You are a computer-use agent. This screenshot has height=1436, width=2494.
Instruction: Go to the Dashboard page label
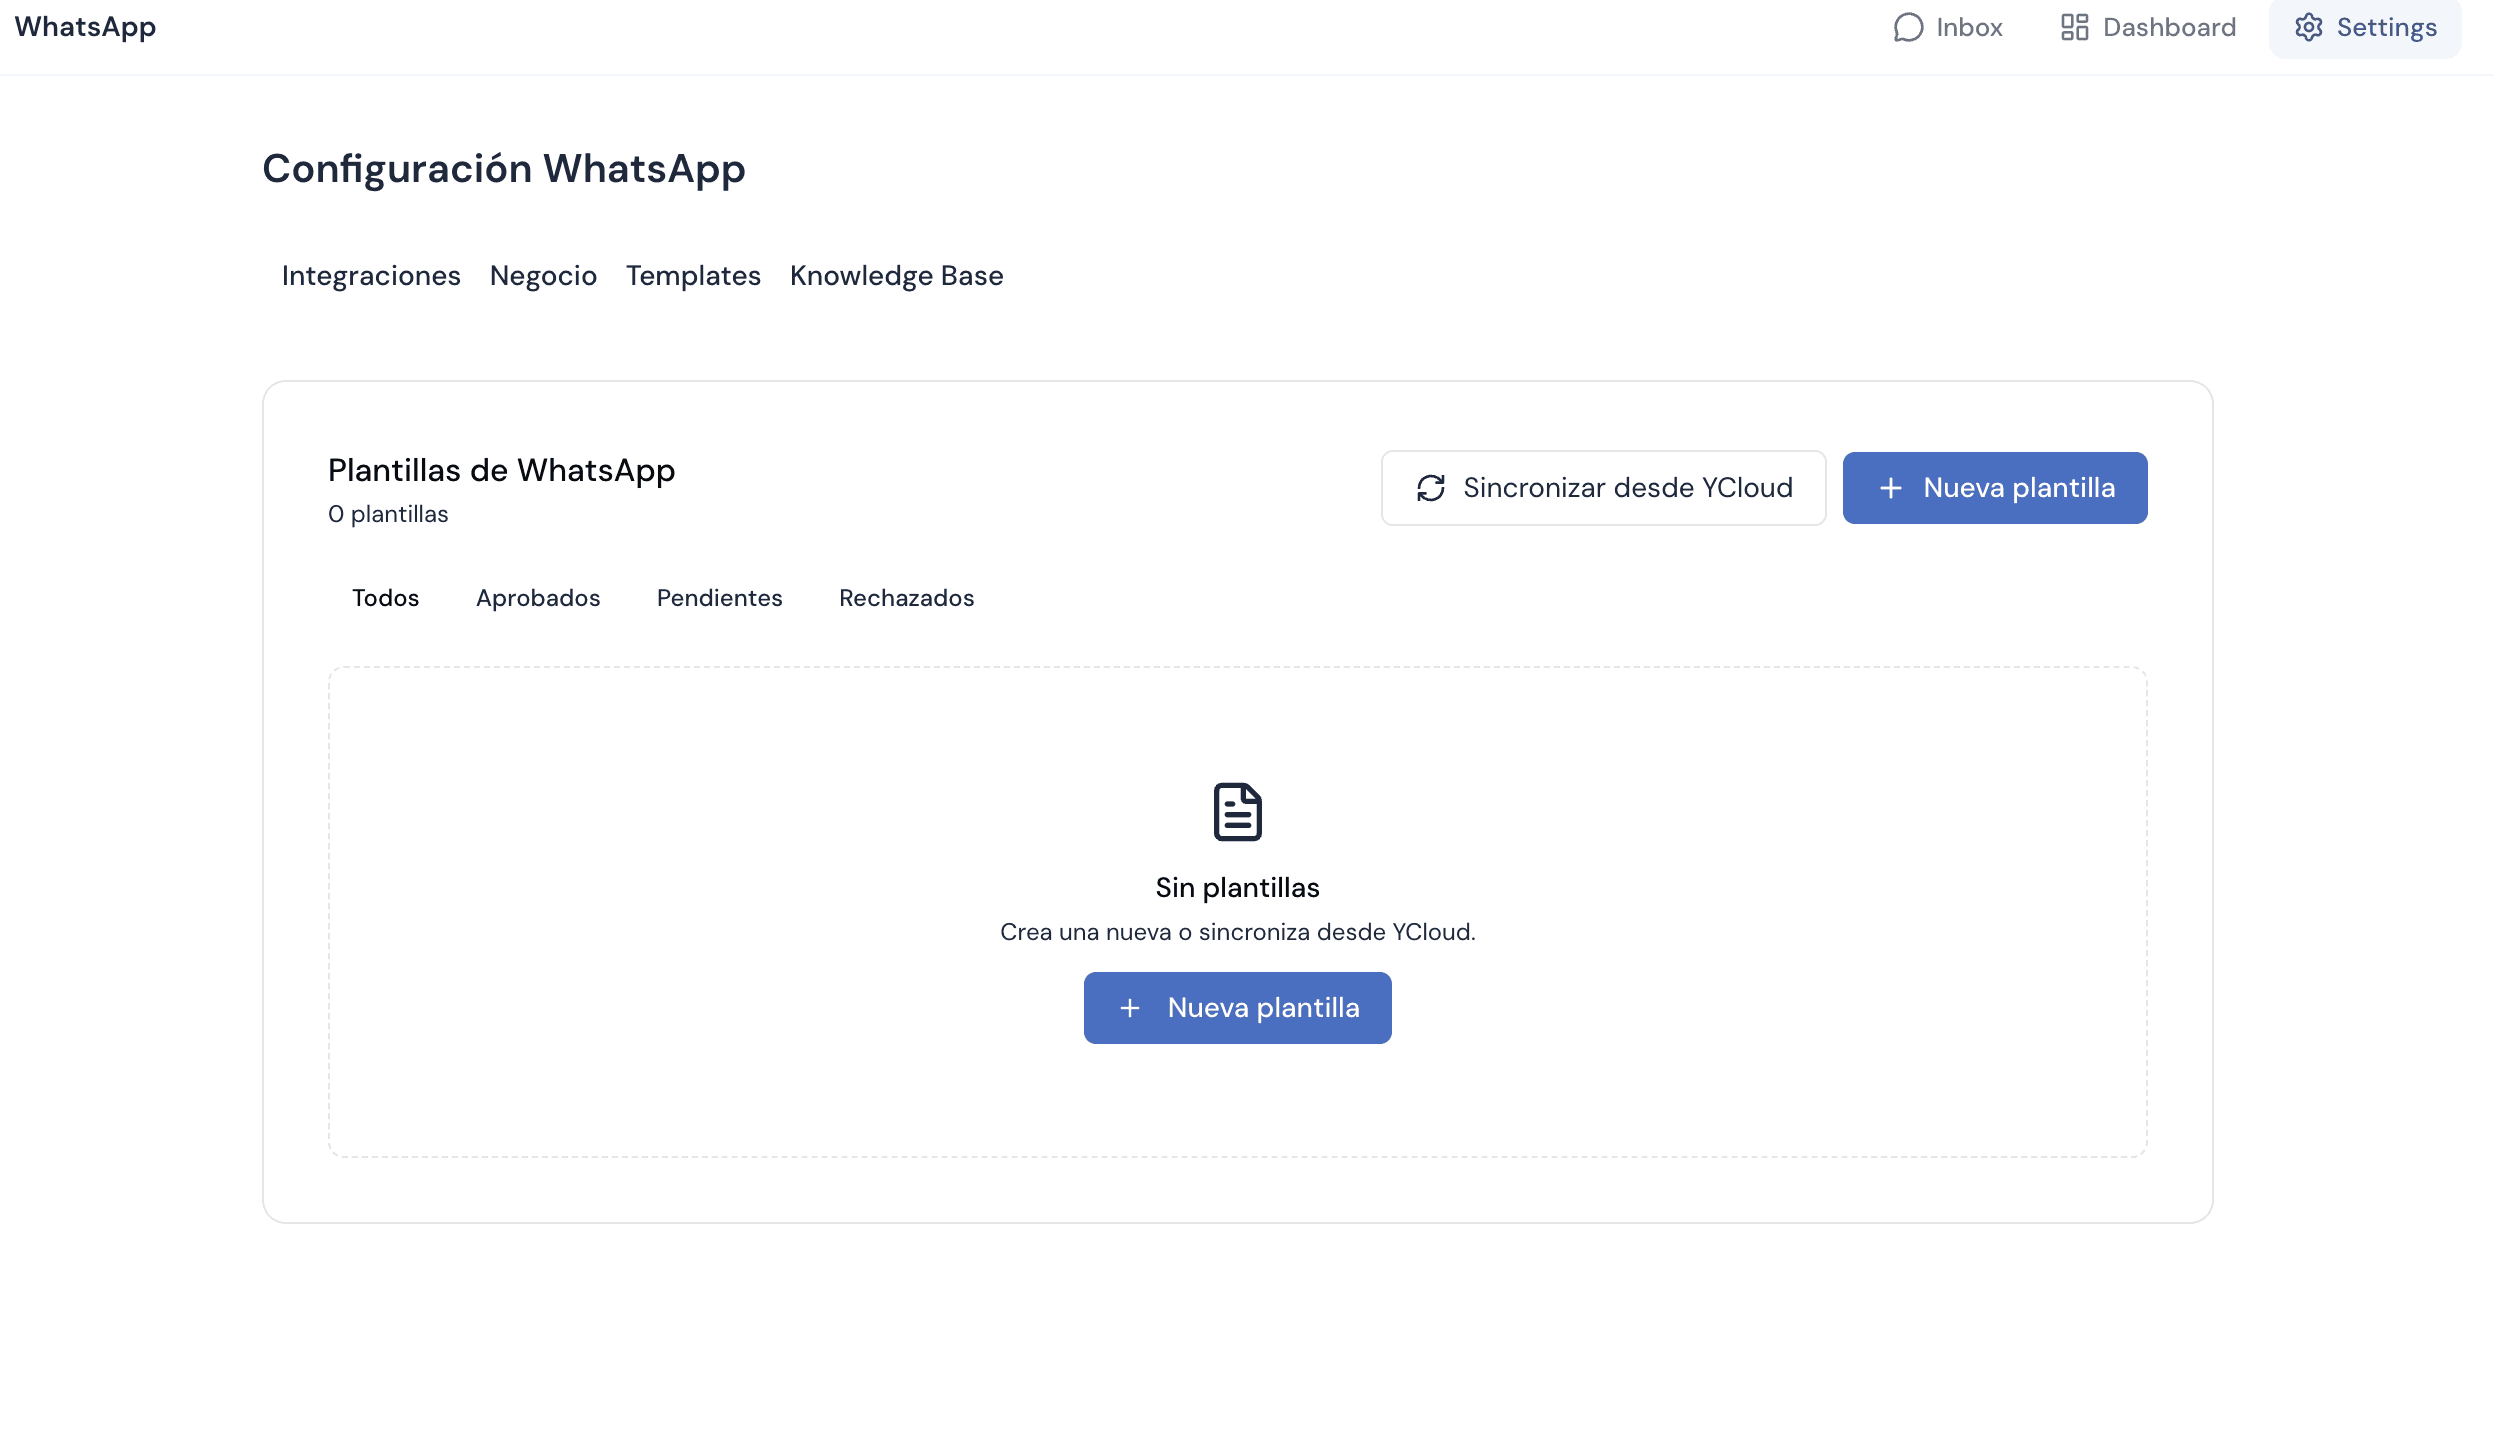pos(2170,27)
